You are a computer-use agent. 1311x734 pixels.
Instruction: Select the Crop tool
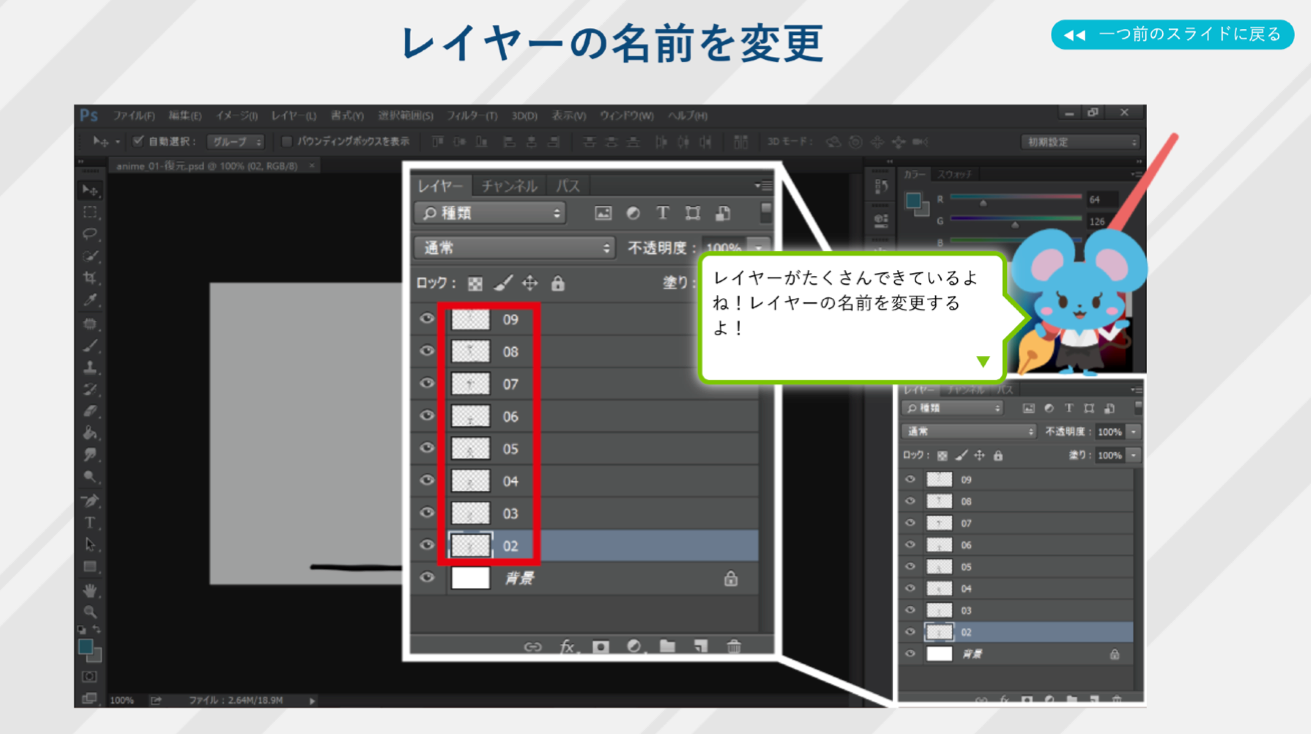coord(90,278)
